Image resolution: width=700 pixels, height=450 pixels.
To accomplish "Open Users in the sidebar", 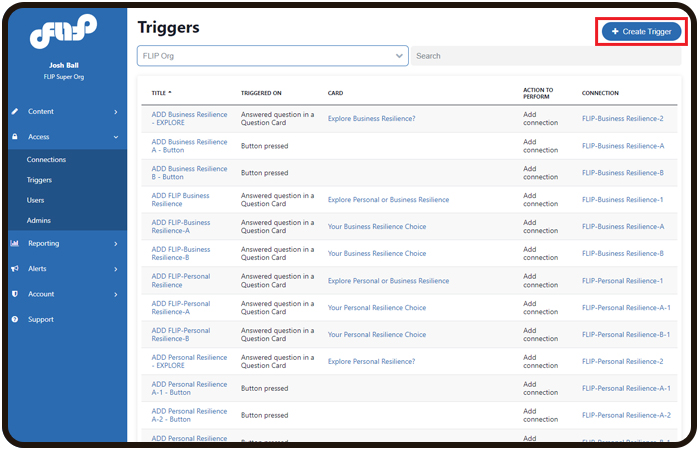I will [x=35, y=200].
